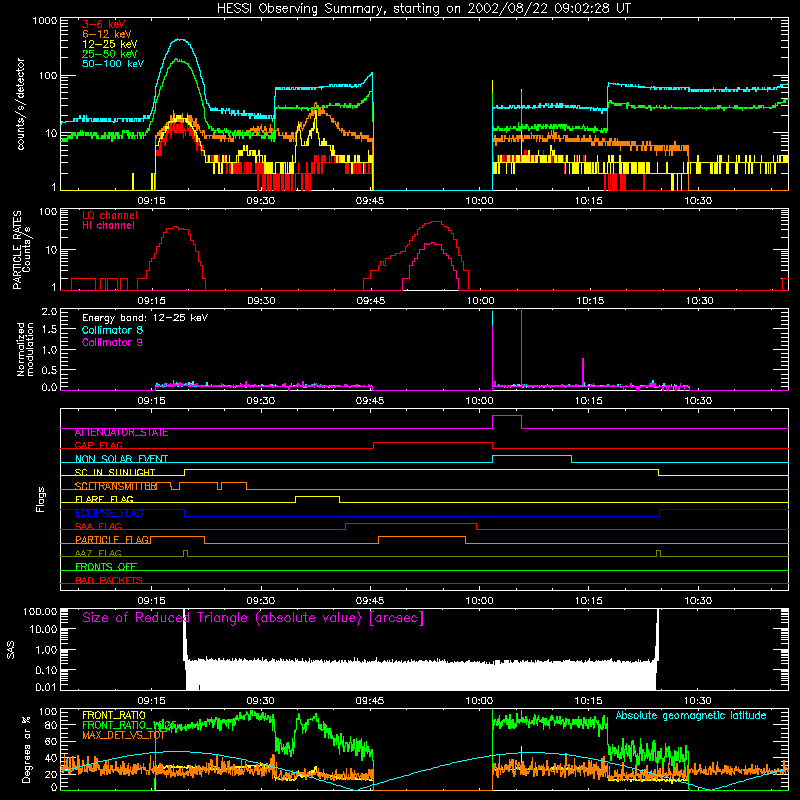This screenshot has height=800, width=800.
Task: Select the blue ECLIPSE_FLAG label
Action: pos(109,513)
